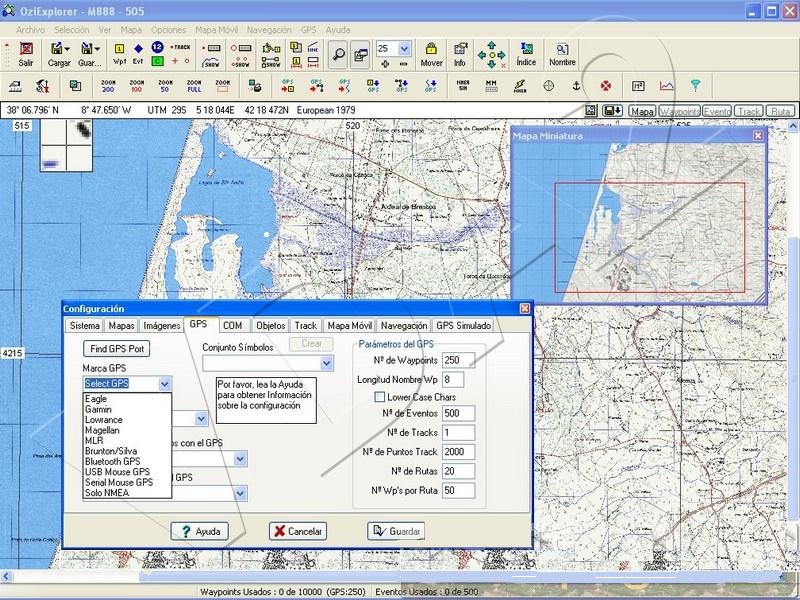800x600 pixels.
Task: Toggle the Mapa button in coordinate bar
Action: [x=642, y=111]
